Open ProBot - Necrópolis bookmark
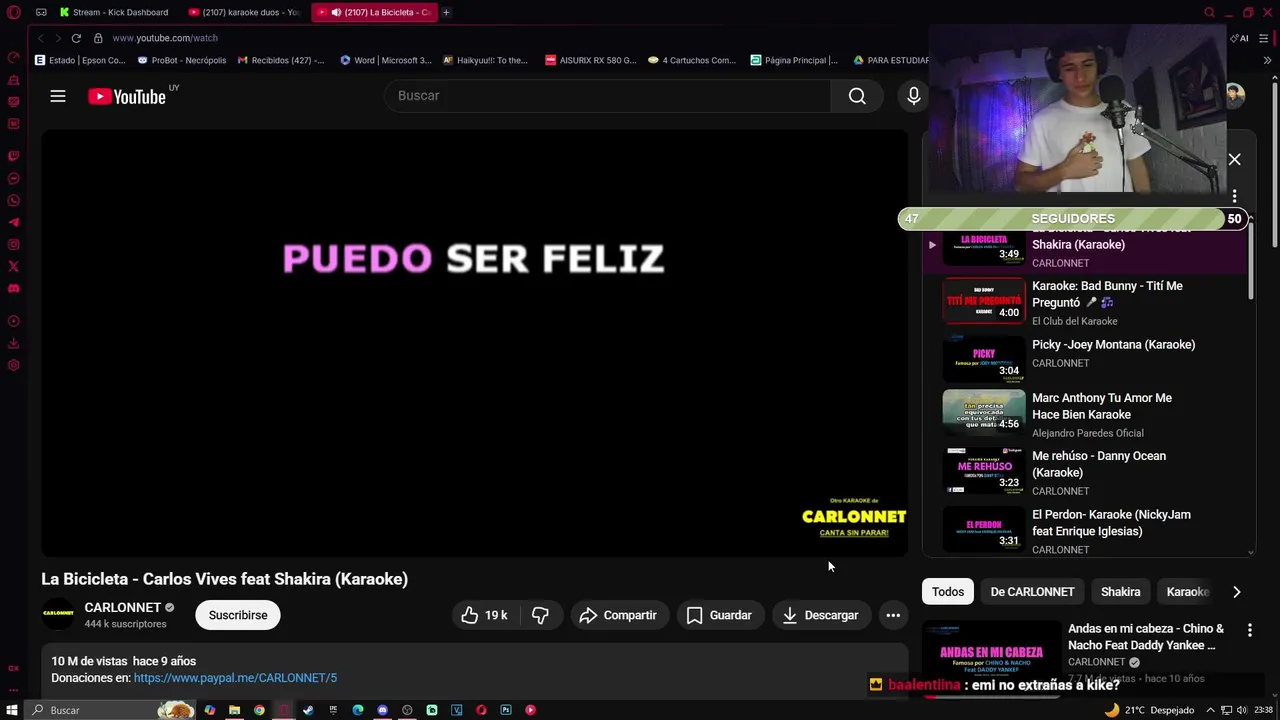The image size is (1280, 720). 182,60
